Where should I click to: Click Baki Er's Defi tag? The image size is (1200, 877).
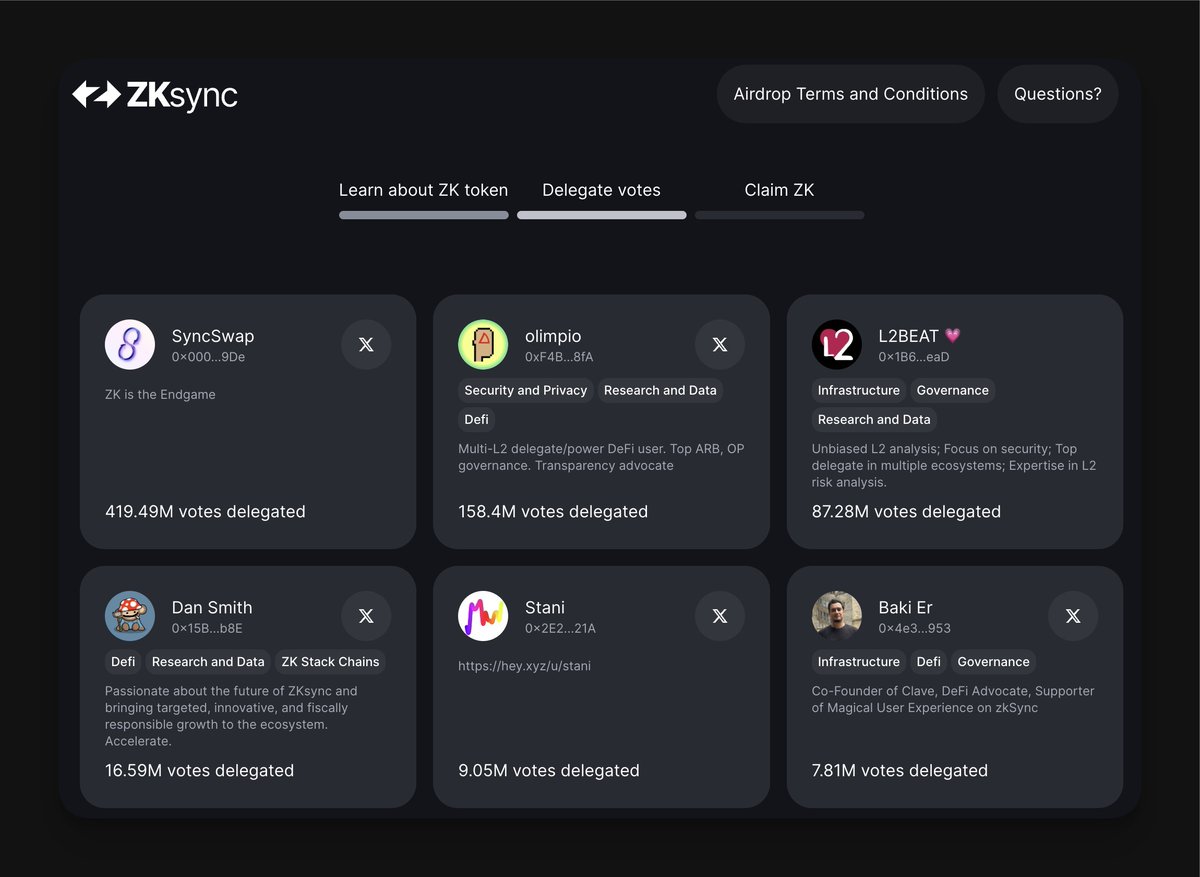(x=929, y=661)
